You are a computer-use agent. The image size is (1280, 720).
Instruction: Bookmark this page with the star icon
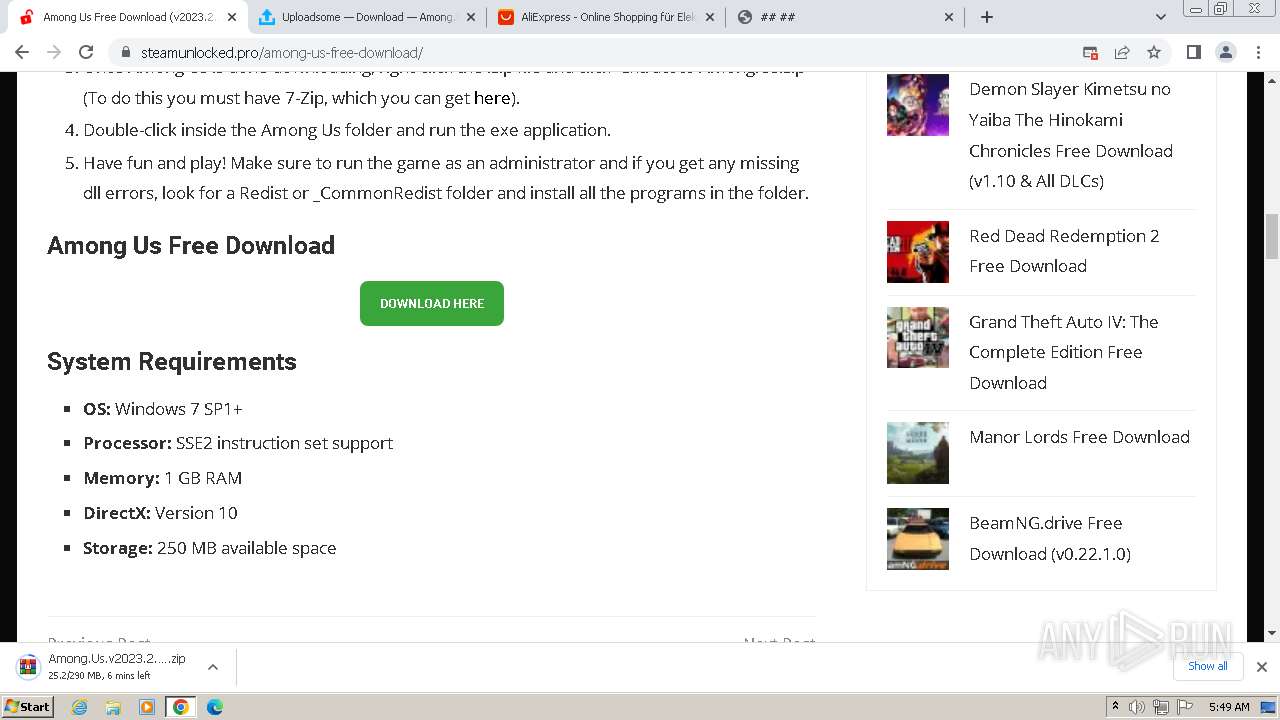(x=1154, y=53)
